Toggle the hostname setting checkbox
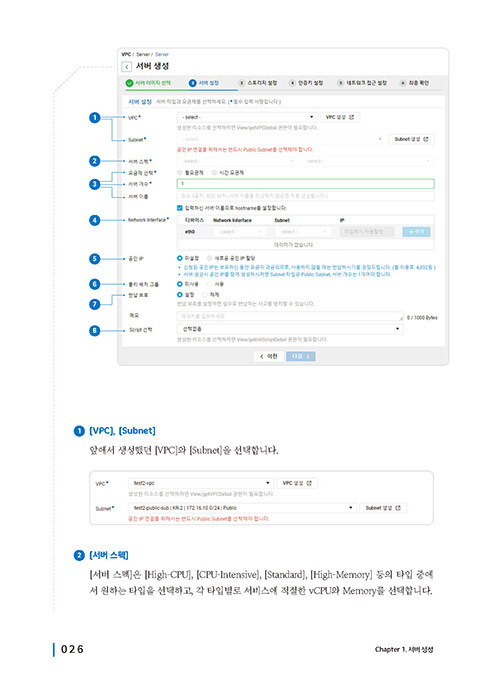This screenshot has height=683, width=500. (179, 208)
